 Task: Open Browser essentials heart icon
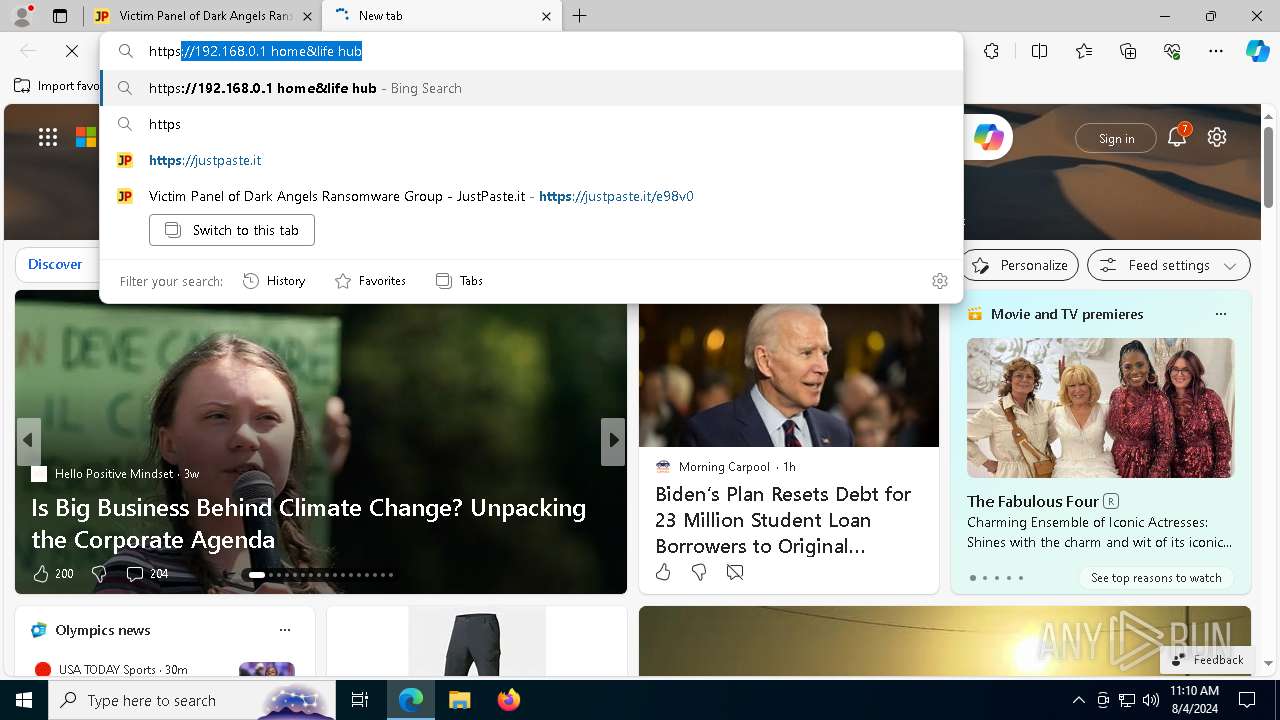(1172, 51)
